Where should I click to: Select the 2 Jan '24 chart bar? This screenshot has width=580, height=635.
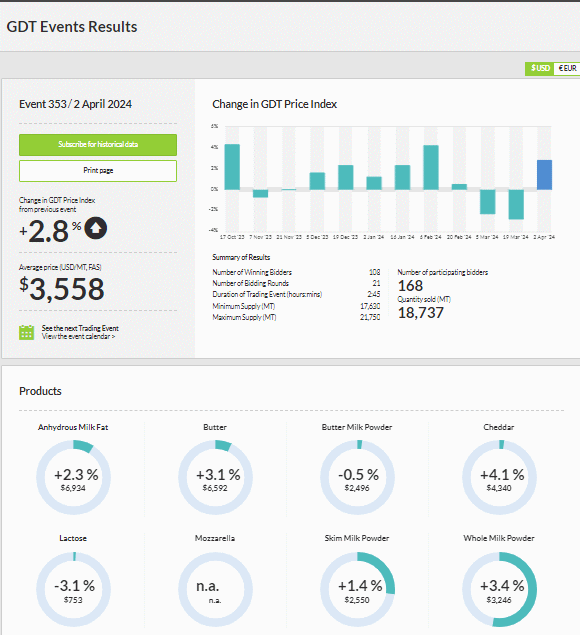[374, 183]
